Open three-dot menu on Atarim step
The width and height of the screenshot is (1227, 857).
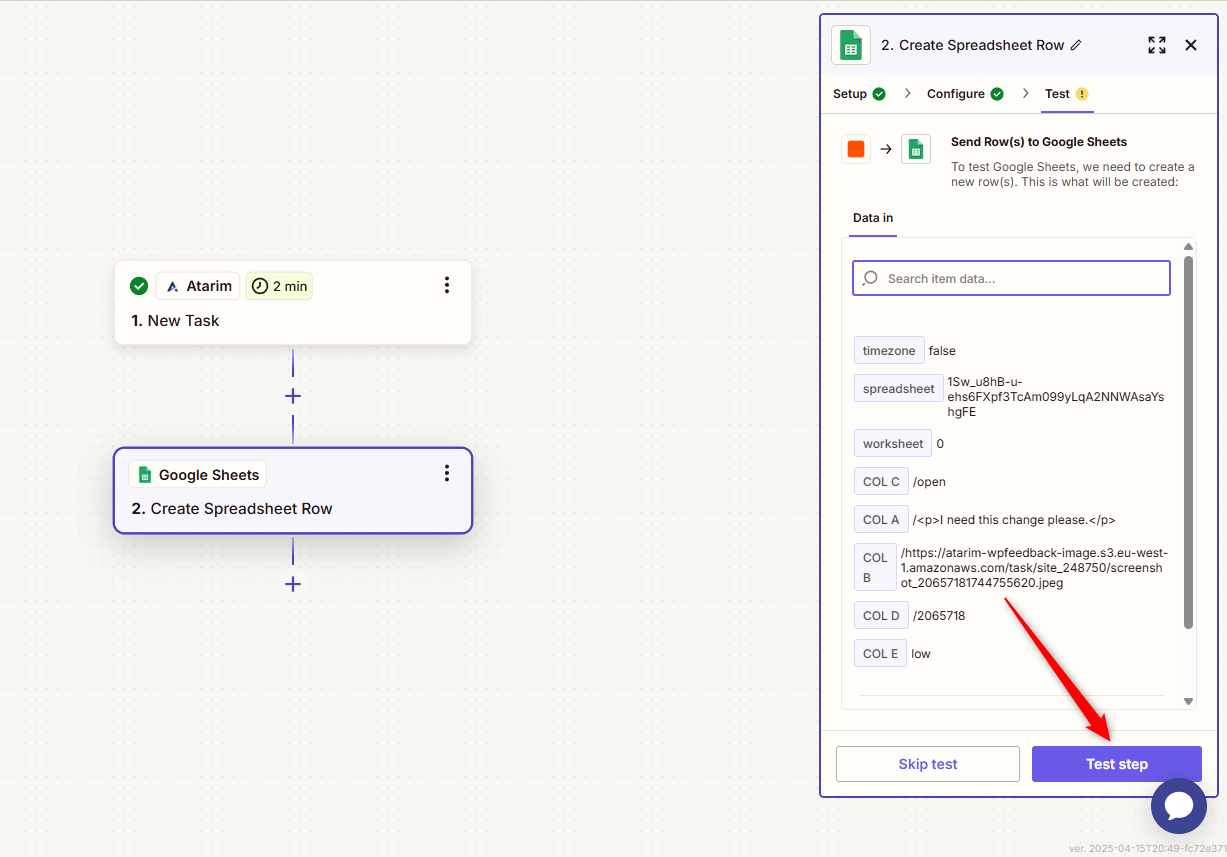point(446,286)
